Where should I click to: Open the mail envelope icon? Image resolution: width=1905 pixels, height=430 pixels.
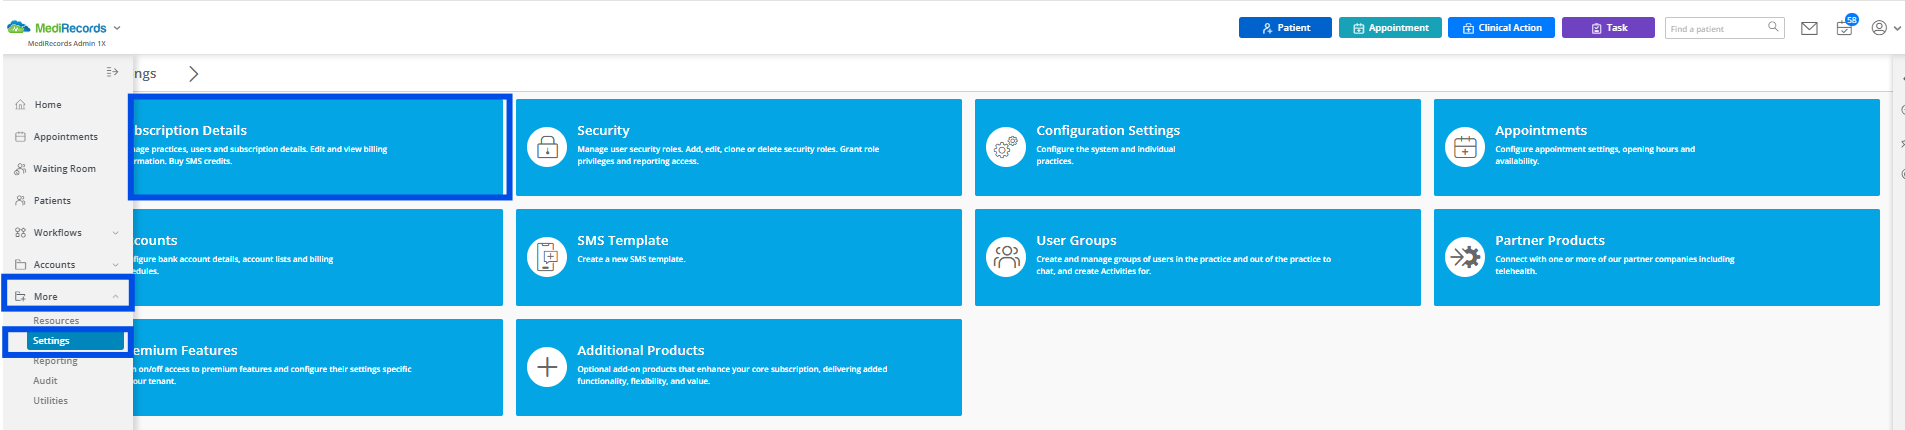coord(1809,28)
